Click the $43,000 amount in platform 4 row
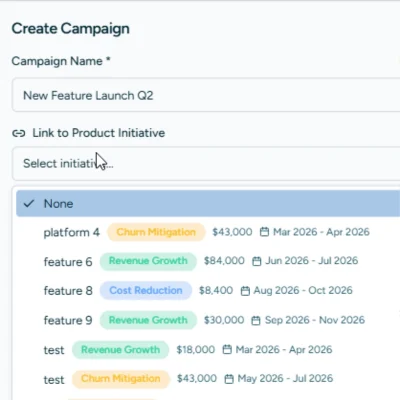This screenshot has height=400, width=400. click(x=232, y=232)
